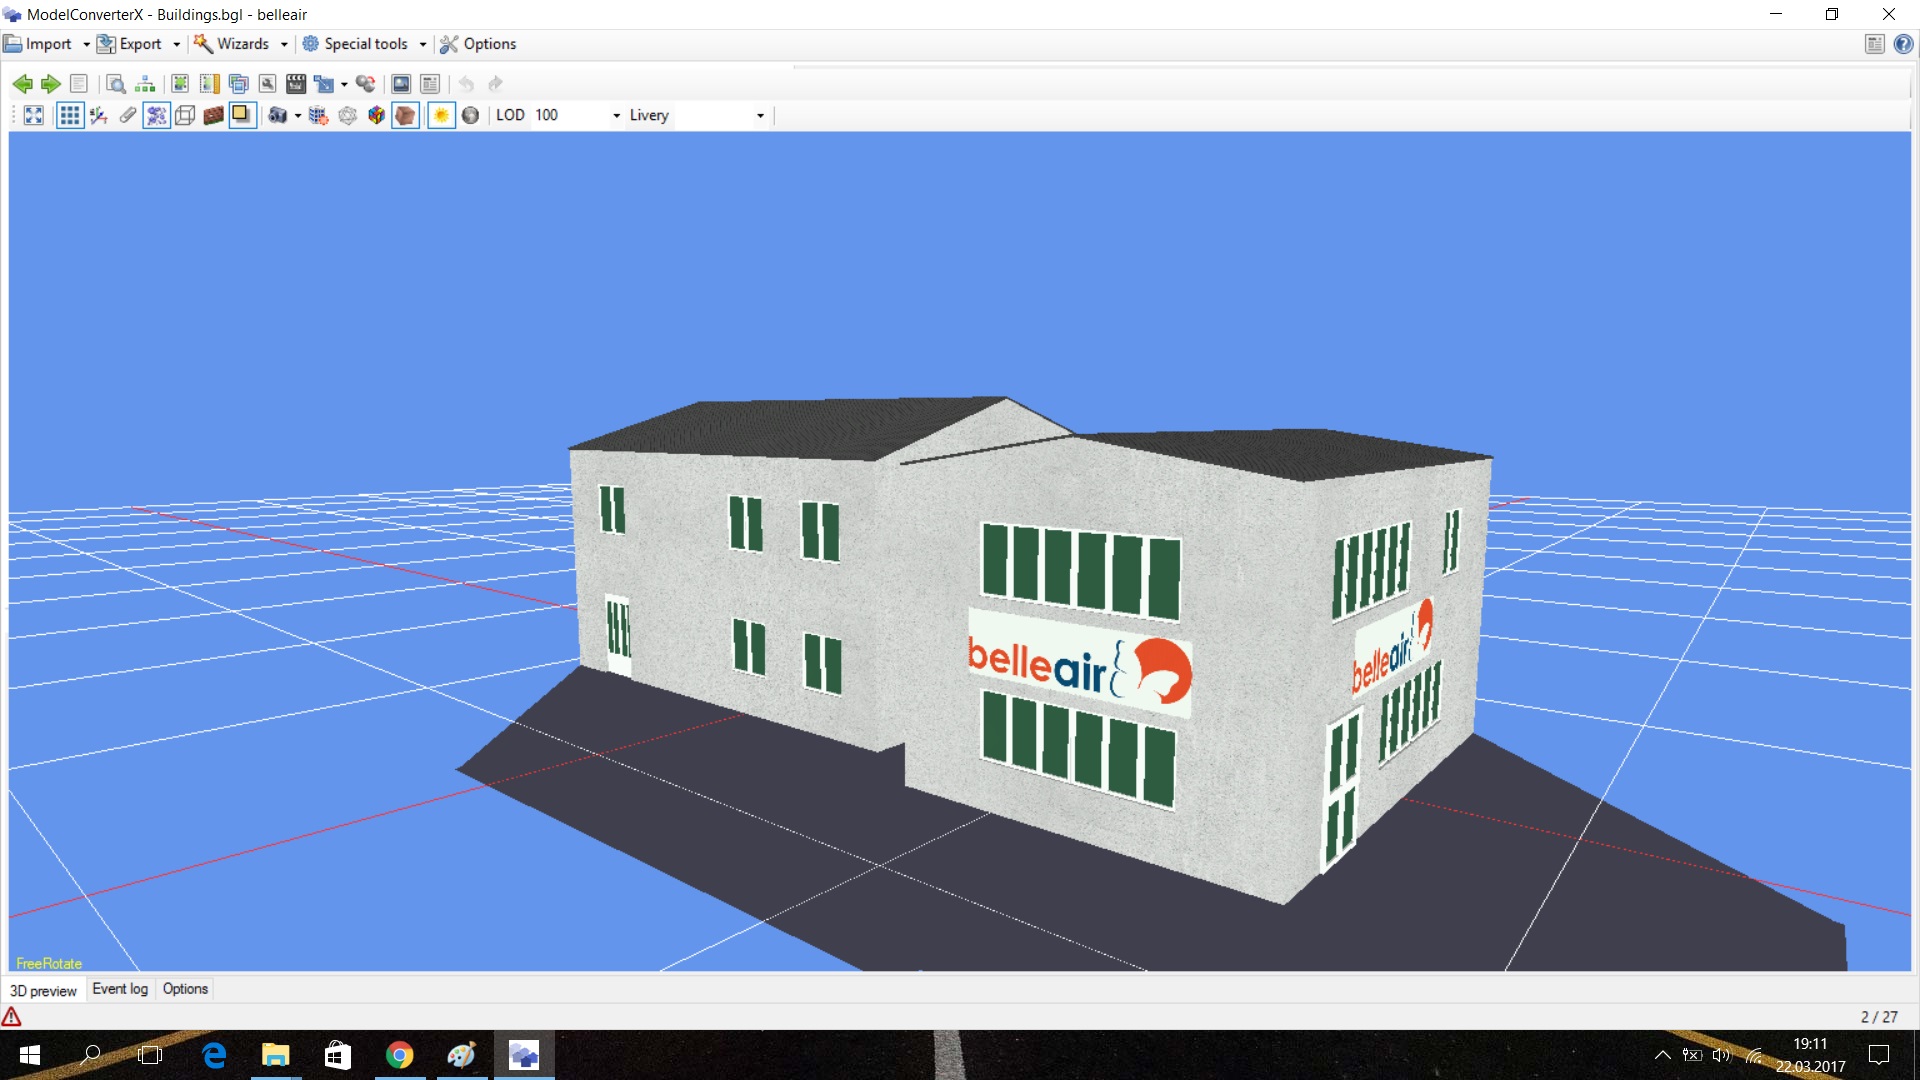1920x1080 pixels.
Task: Click the red warning triangle in status bar
Action: (12, 1017)
